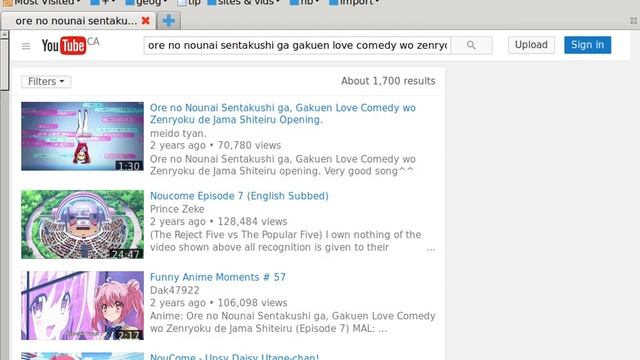640x360 pixels.
Task: Click the 'Very good song^^' description text
Action: 369,171
